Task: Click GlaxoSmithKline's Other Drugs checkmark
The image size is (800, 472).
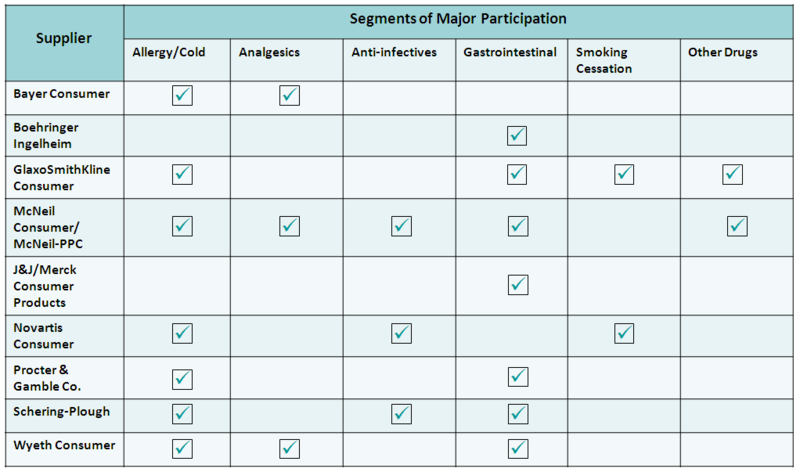Action: point(733,175)
